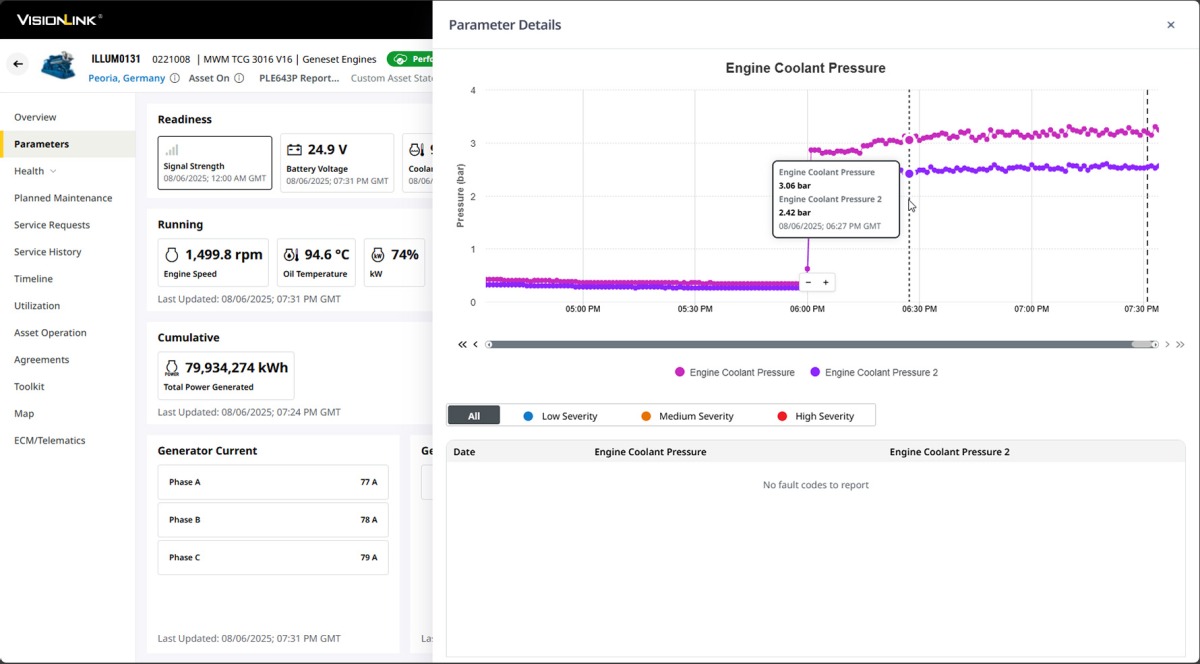Click the info icon next to Asset On

coord(239,78)
